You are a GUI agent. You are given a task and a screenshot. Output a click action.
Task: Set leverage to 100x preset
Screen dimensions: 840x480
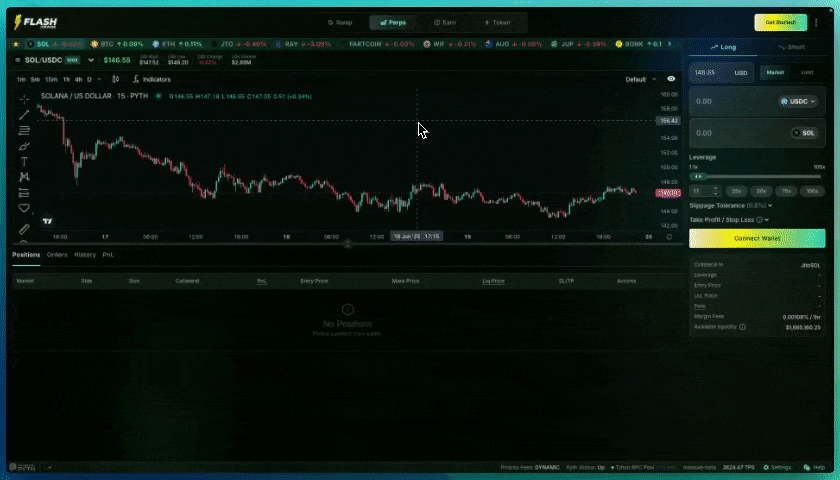[x=813, y=190]
